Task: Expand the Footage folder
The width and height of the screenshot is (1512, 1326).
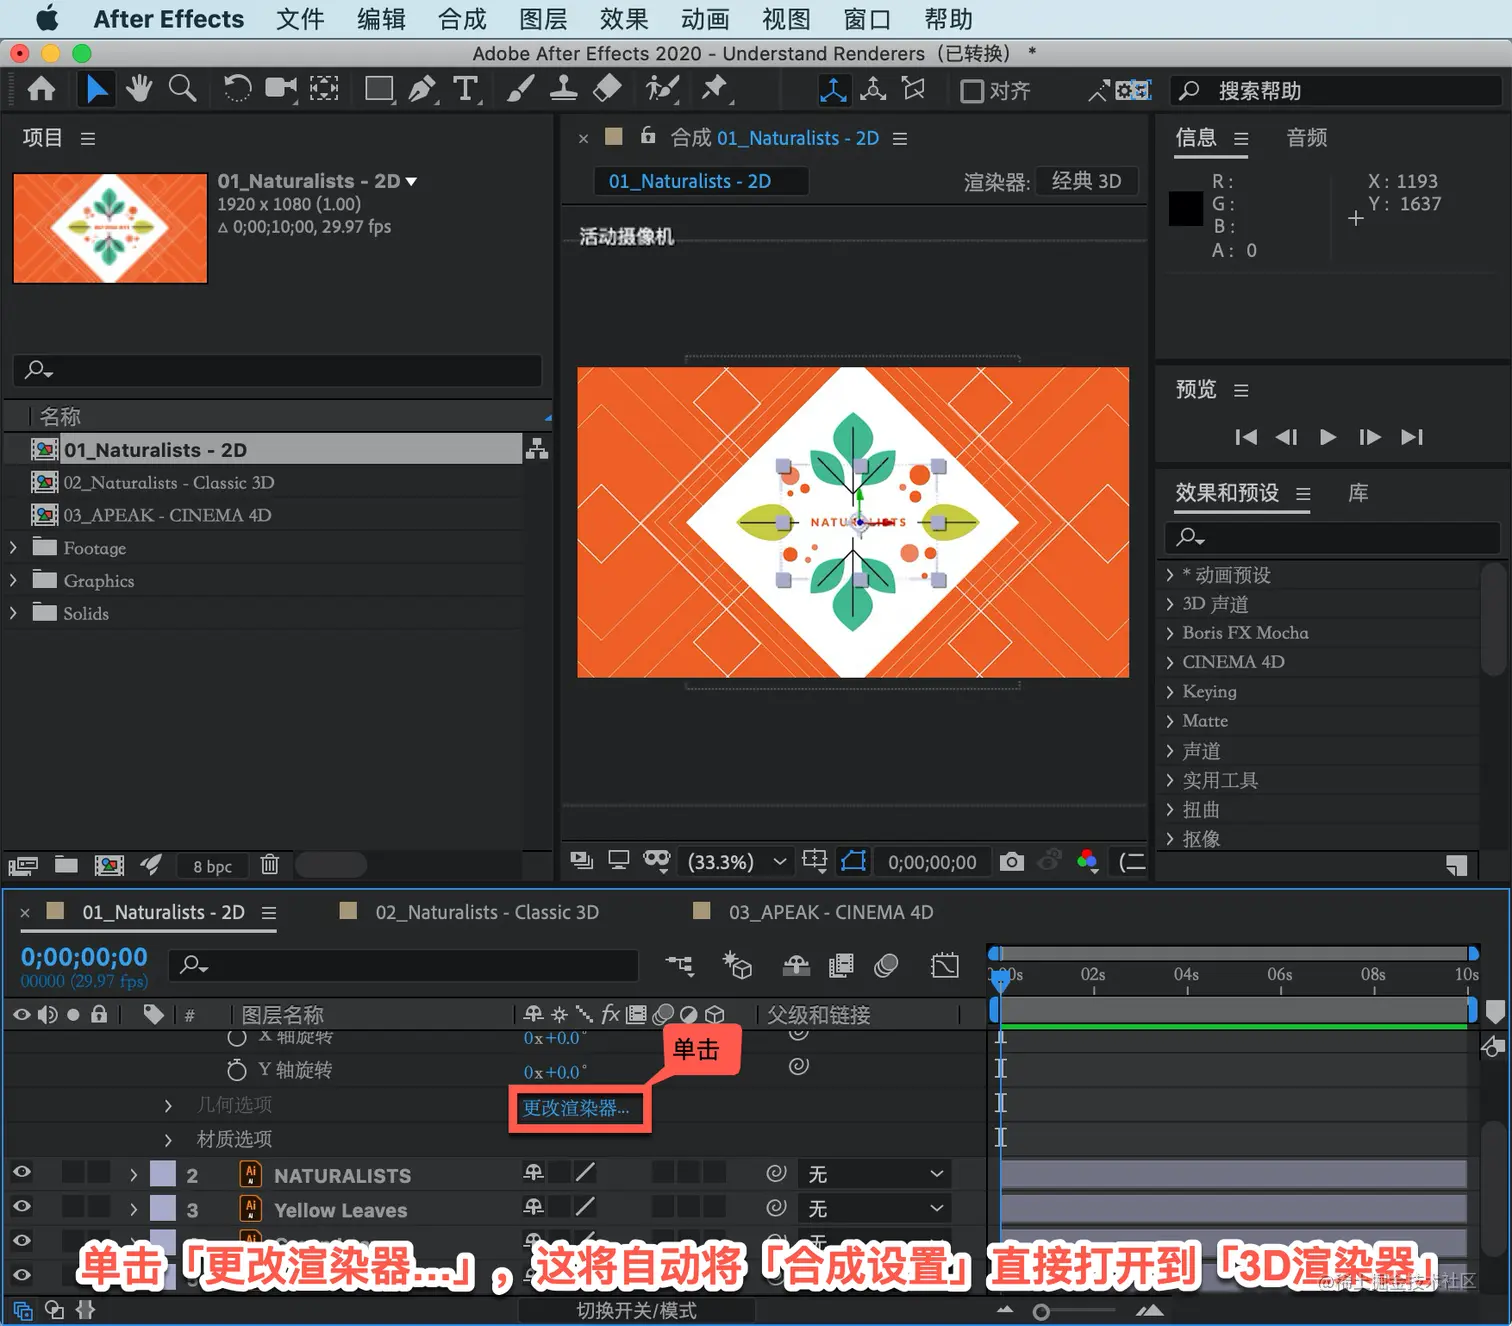Action: point(13,548)
